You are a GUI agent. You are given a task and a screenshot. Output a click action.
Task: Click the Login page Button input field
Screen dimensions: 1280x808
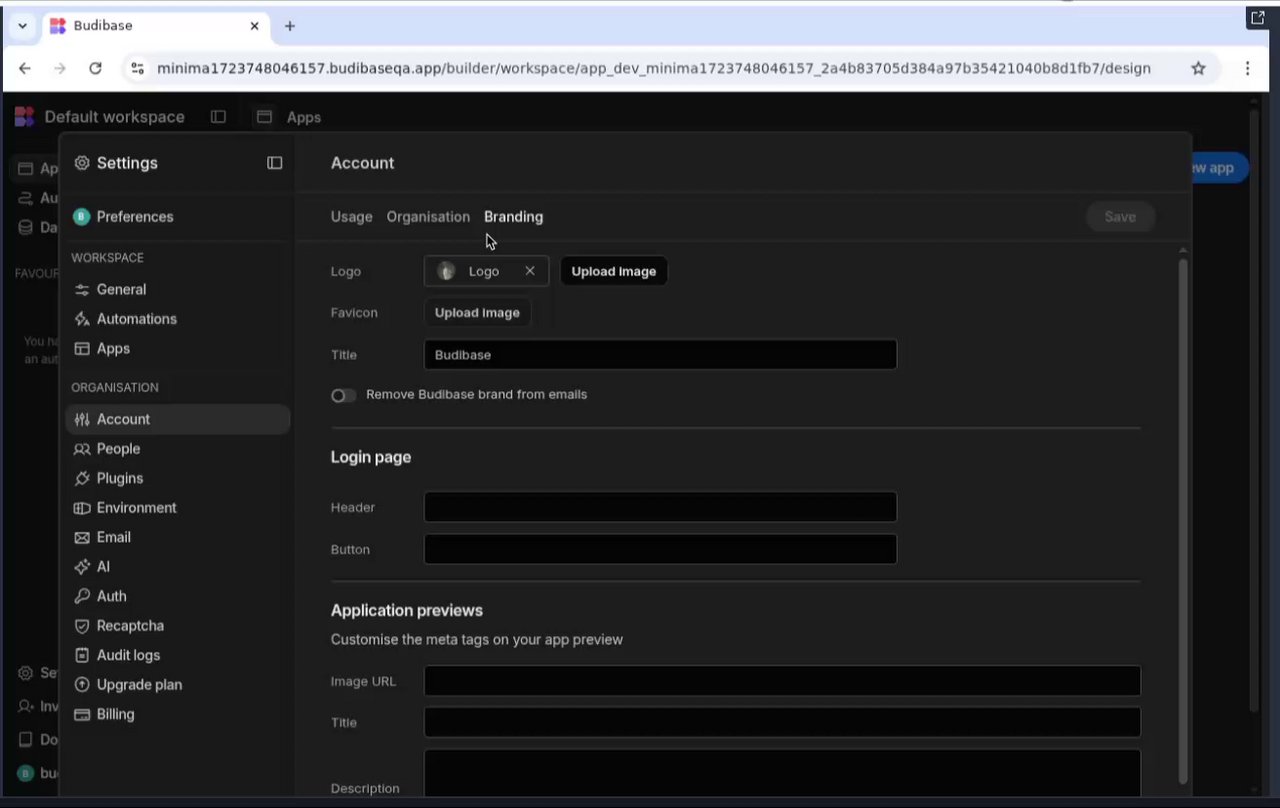(x=660, y=549)
